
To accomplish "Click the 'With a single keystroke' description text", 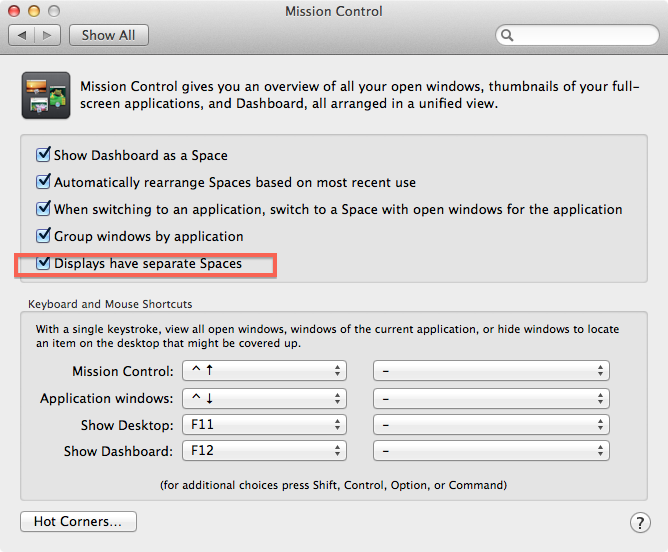I will [327, 336].
